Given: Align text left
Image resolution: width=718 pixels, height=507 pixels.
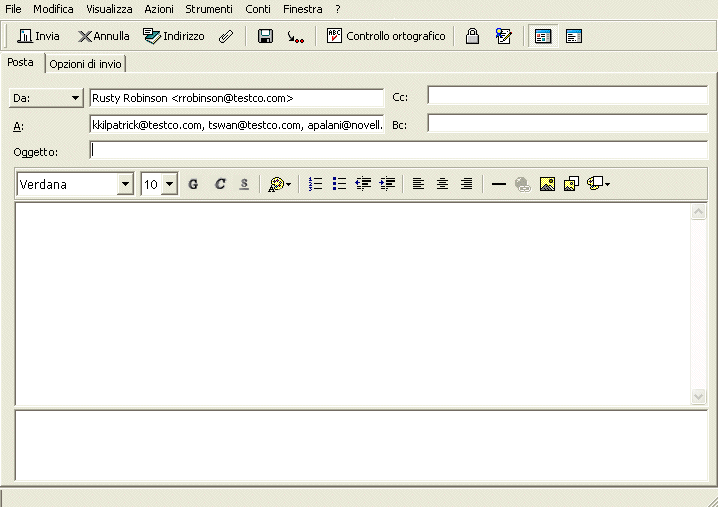Looking at the screenshot, I should (x=418, y=184).
